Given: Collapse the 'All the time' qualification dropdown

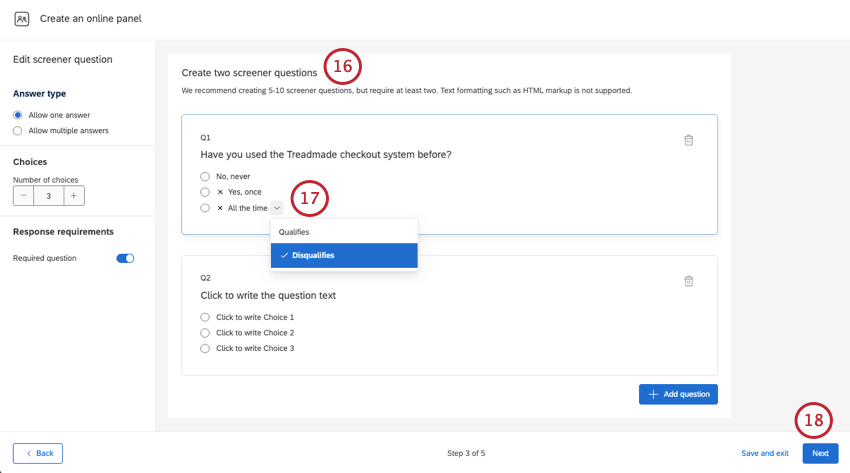Looking at the screenshot, I should click(x=277, y=208).
